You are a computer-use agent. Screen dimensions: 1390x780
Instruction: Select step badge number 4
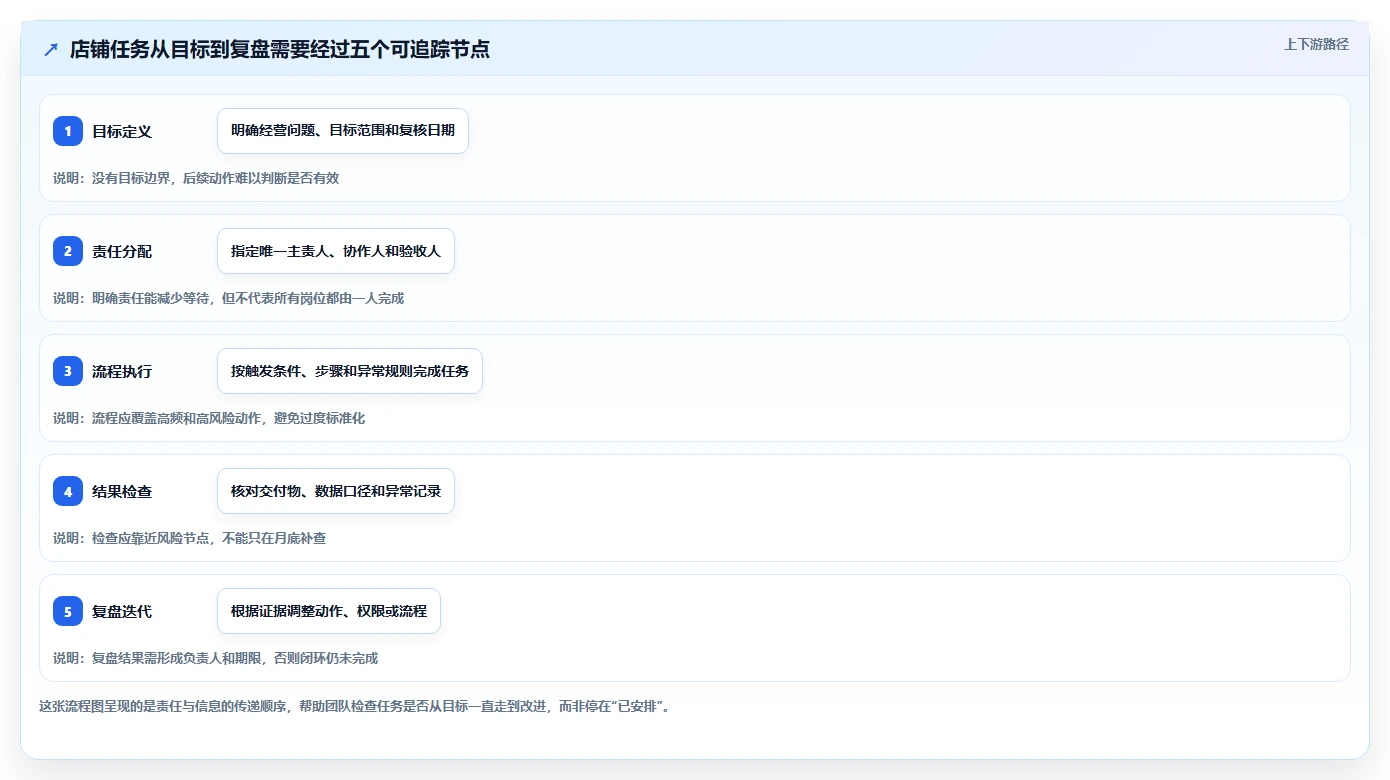(x=68, y=491)
